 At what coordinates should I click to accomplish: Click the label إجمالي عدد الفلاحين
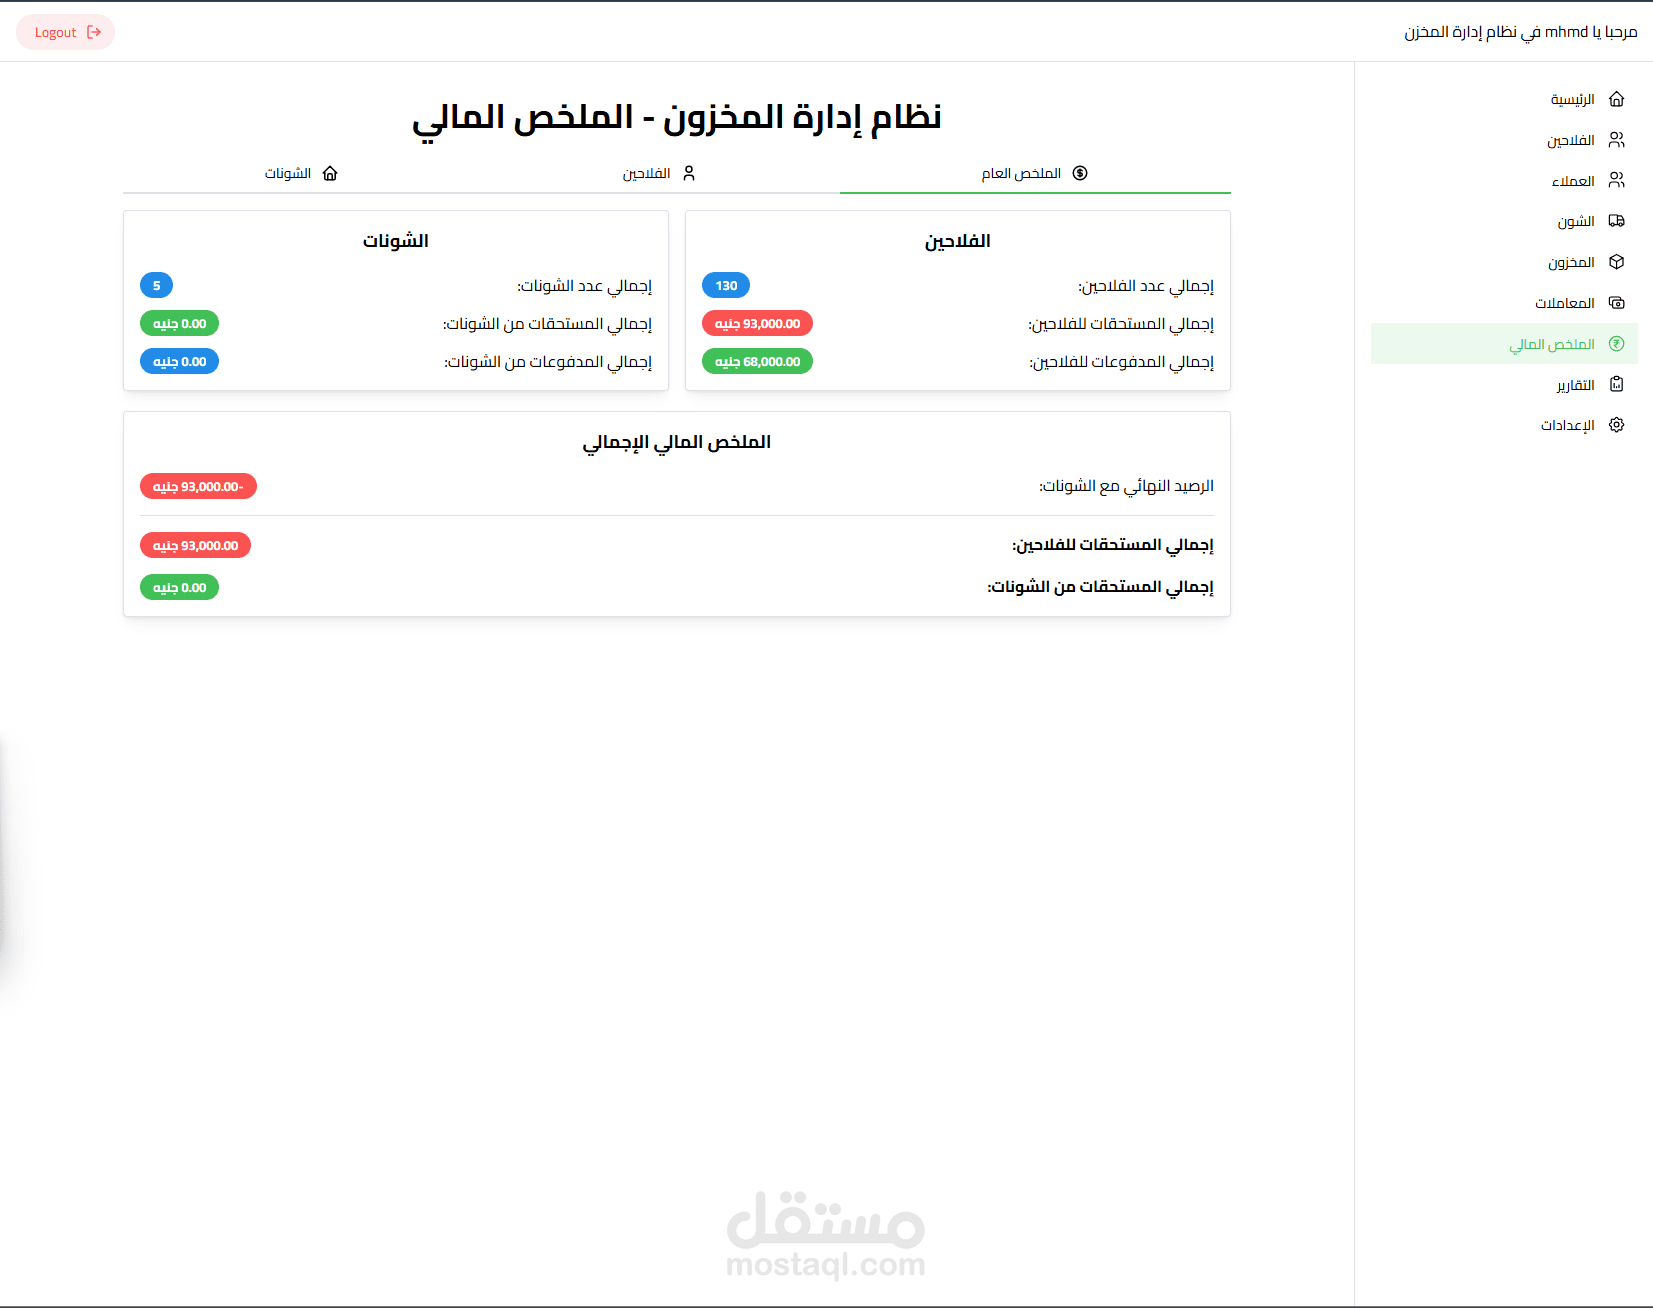pos(1146,286)
